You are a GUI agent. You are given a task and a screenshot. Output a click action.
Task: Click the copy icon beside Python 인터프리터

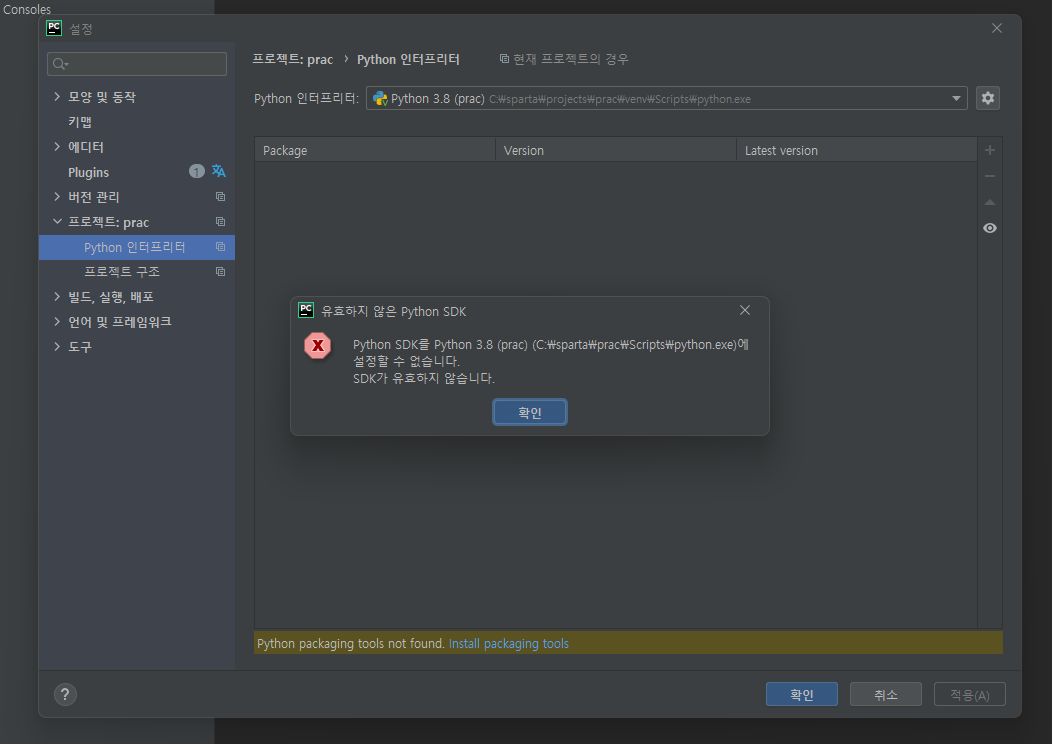point(220,247)
